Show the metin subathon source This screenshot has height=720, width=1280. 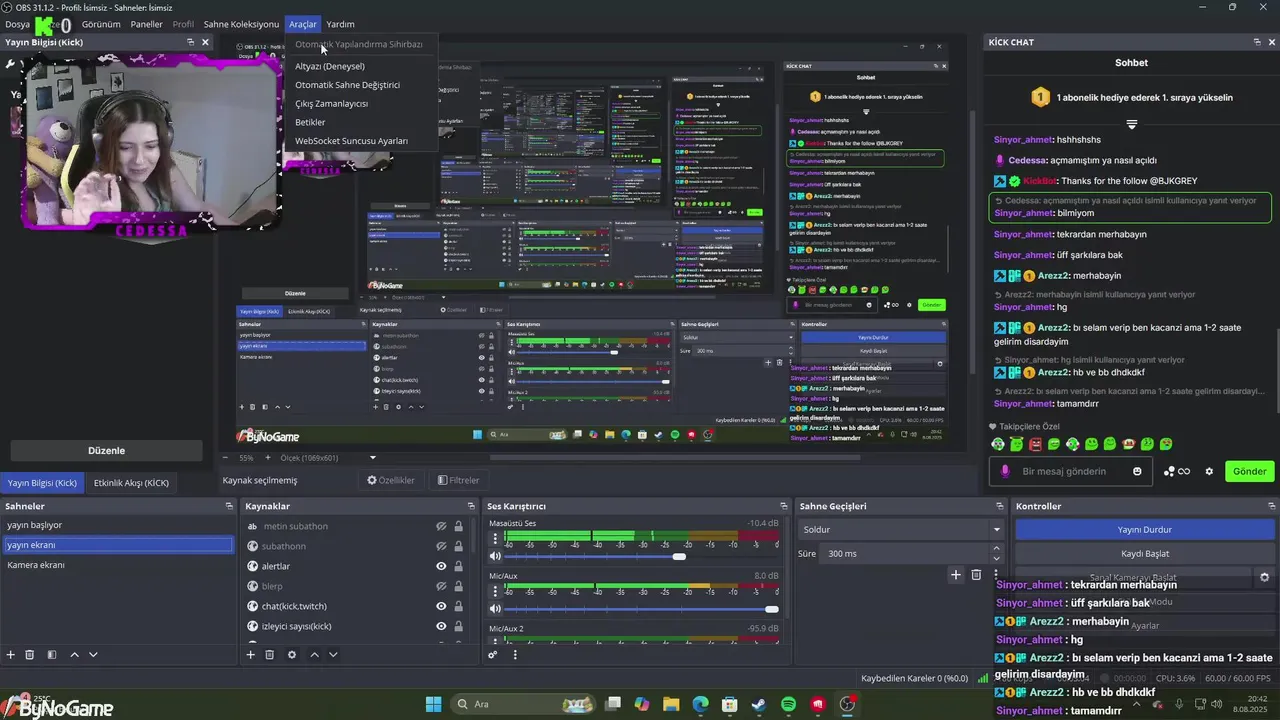(441, 526)
